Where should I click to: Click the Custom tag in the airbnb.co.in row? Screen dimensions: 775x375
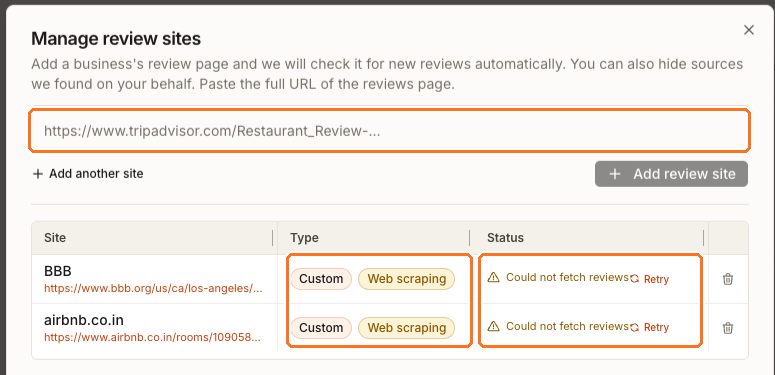click(321, 328)
